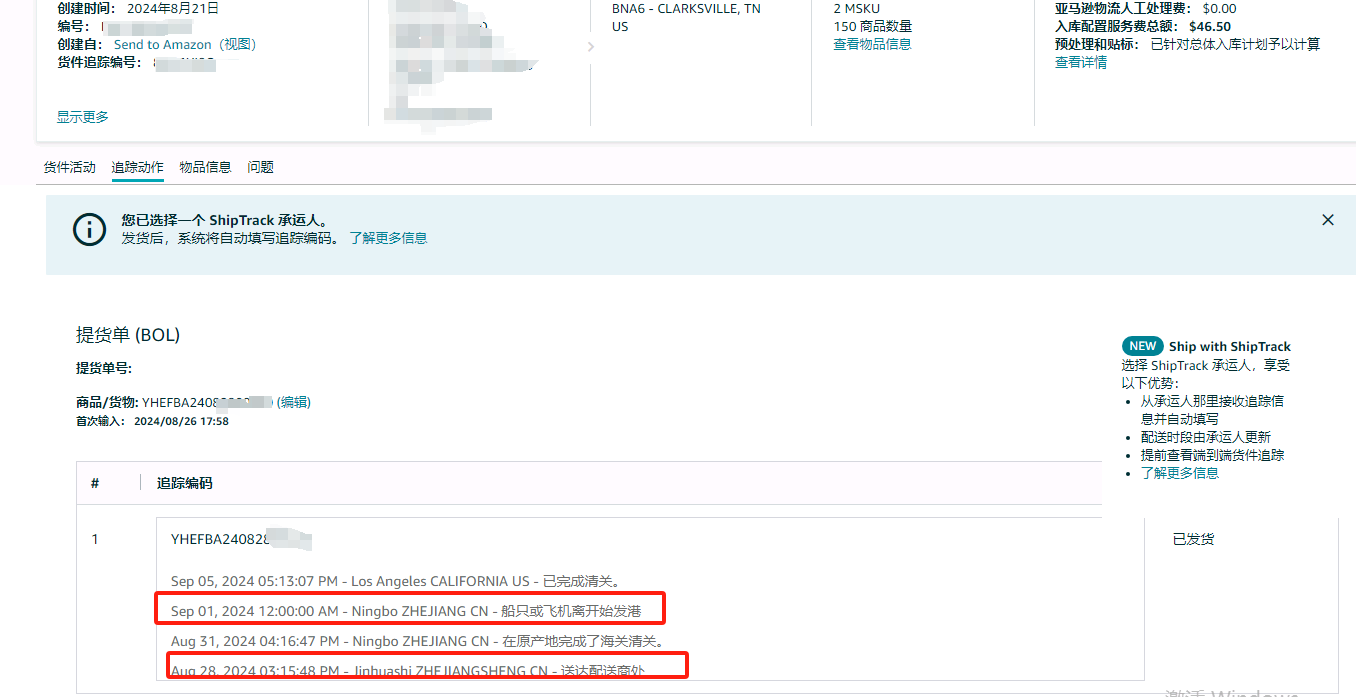Click the Sep 01 Ningbo departure entry

pyautogui.click(x=406, y=611)
